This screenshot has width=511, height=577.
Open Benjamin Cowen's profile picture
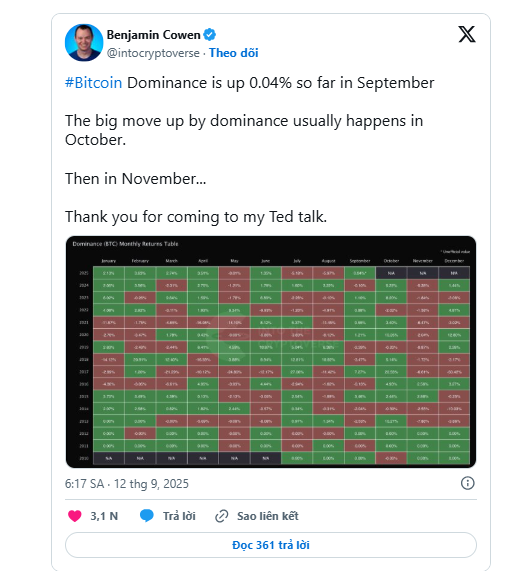(84, 43)
